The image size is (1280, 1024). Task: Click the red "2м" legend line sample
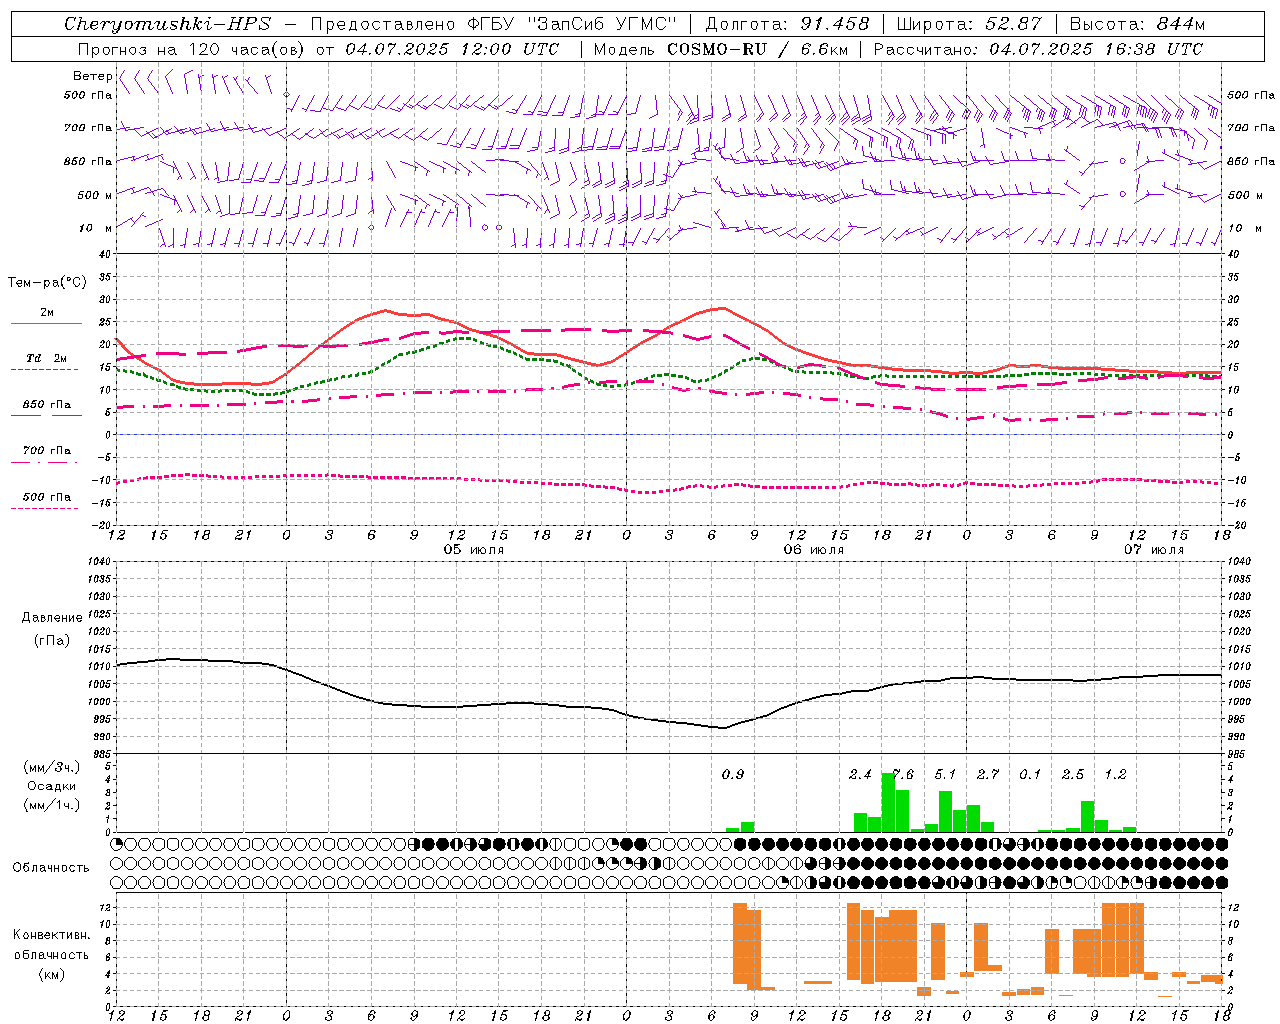point(46,323)
